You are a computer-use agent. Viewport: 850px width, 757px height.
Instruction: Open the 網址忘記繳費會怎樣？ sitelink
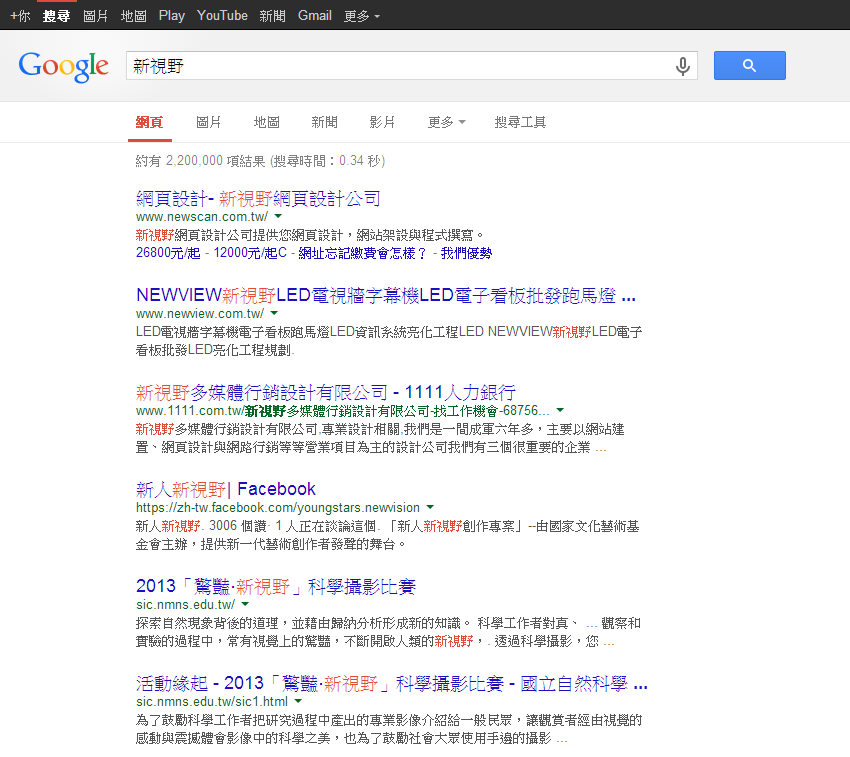pyautogui.click(x=362, y=253)
